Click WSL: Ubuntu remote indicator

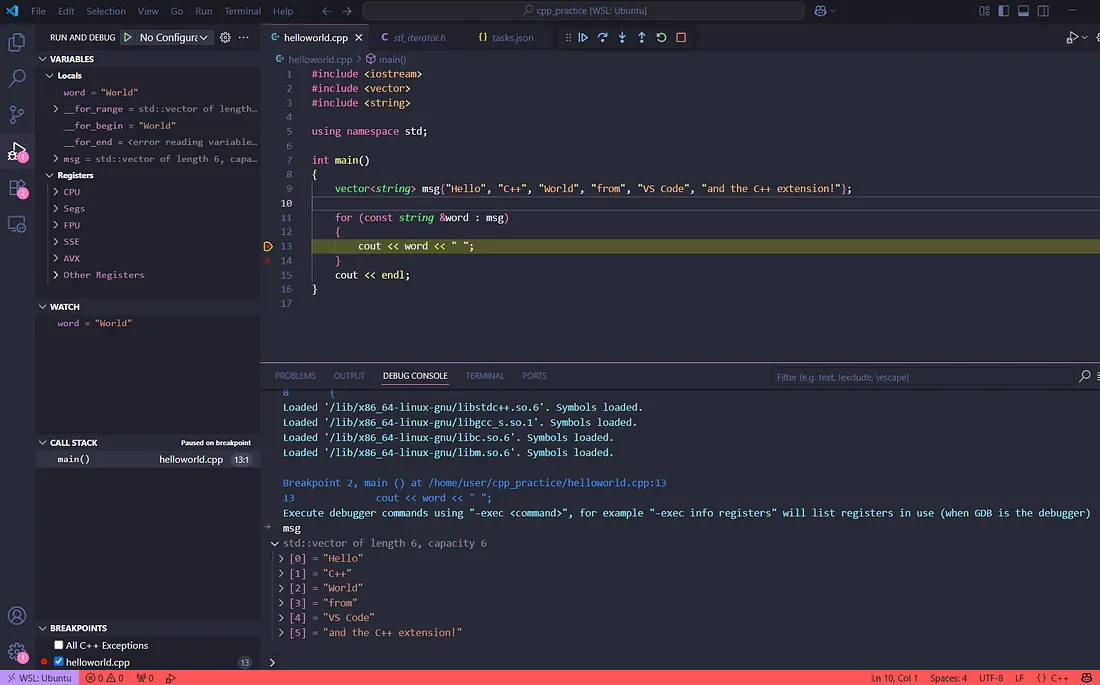pos(39,678)
